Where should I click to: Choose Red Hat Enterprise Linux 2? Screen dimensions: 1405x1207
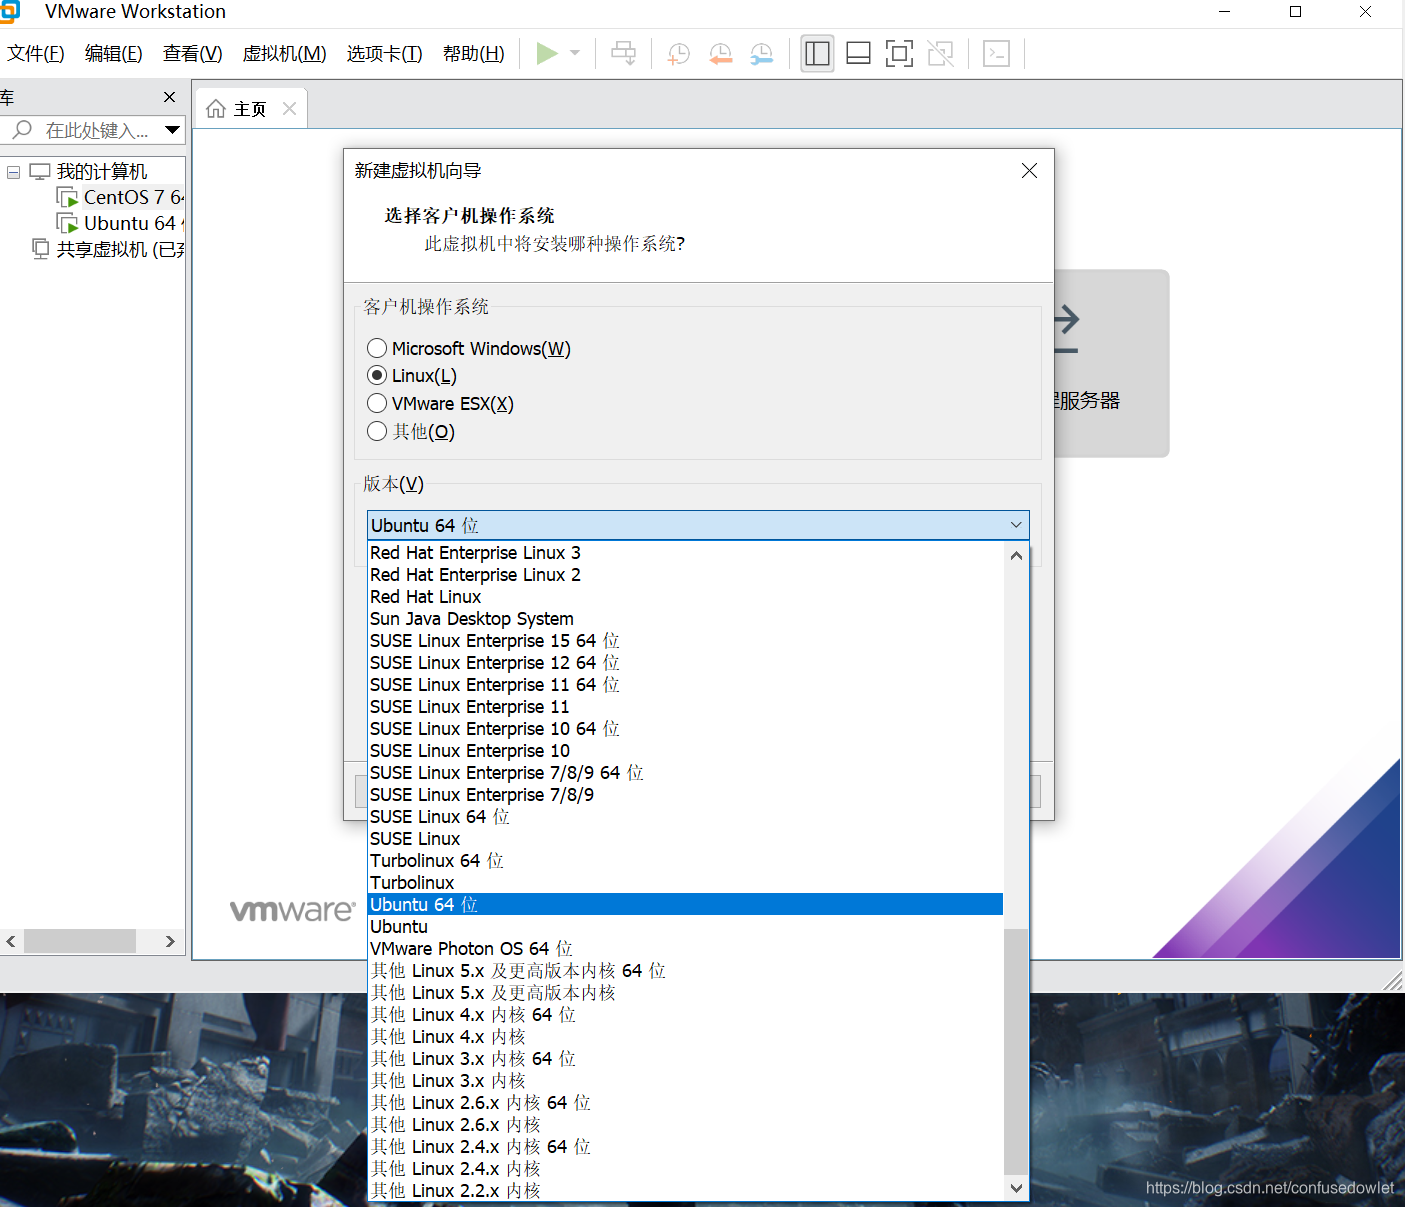click(685, 575)
